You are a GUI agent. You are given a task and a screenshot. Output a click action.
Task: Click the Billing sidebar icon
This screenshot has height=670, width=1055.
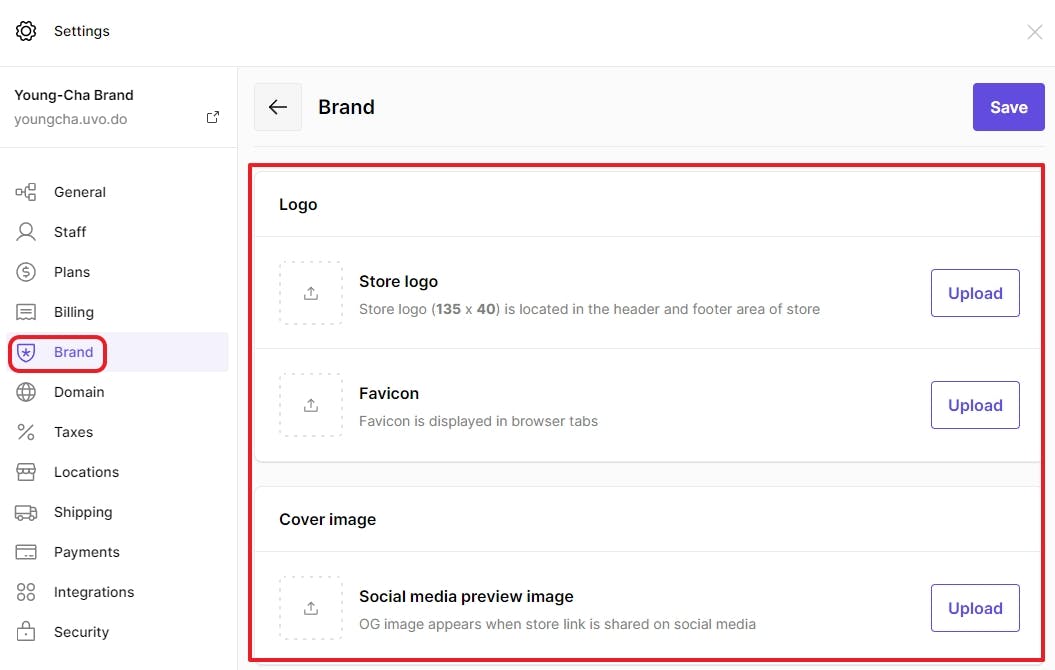[x=26, y=312]
